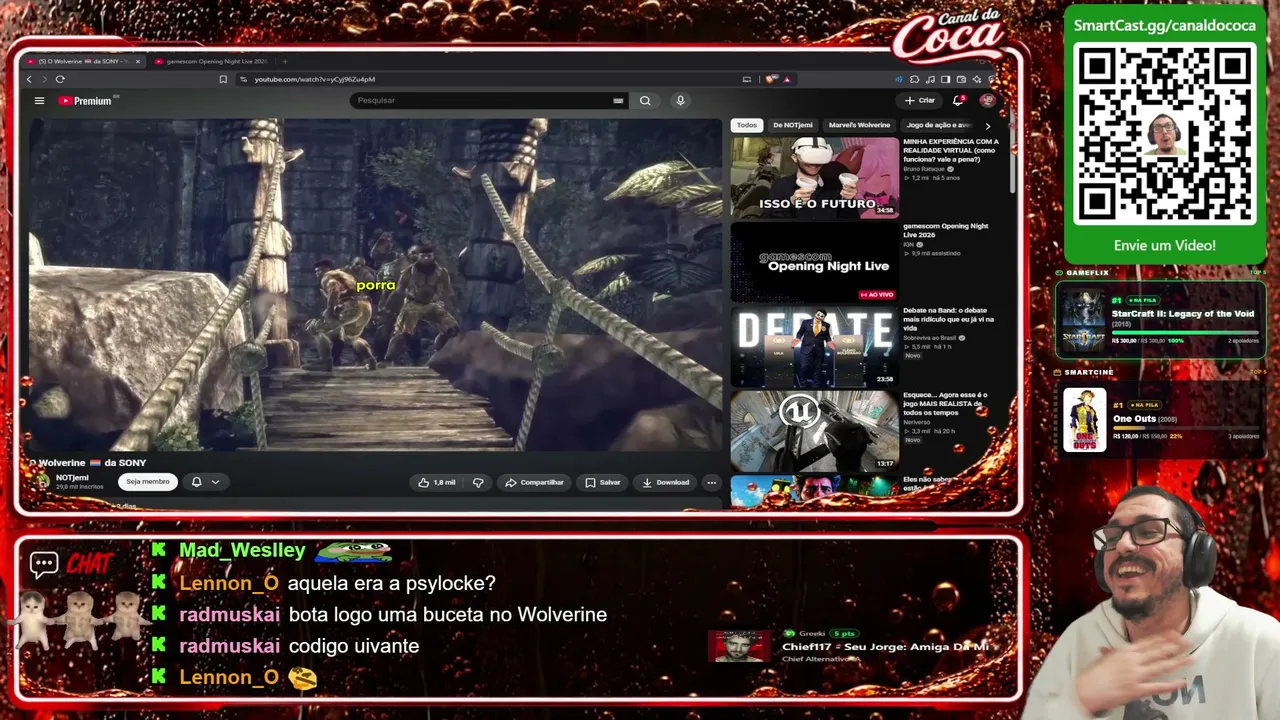
Task: Like the video with 1,8 mil likes
Action: point(437,482)
